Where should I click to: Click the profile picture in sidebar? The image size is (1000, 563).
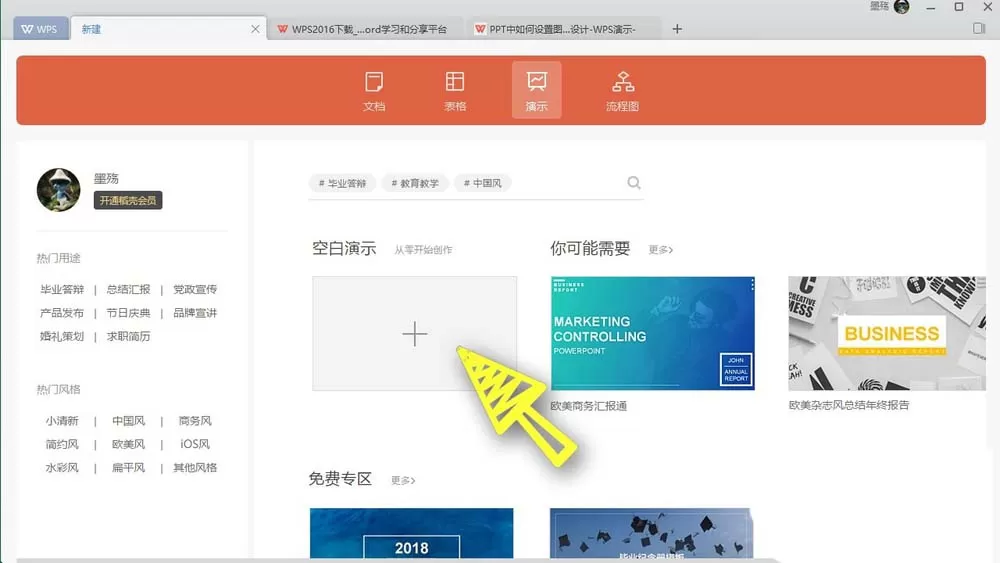click(59, 190)
